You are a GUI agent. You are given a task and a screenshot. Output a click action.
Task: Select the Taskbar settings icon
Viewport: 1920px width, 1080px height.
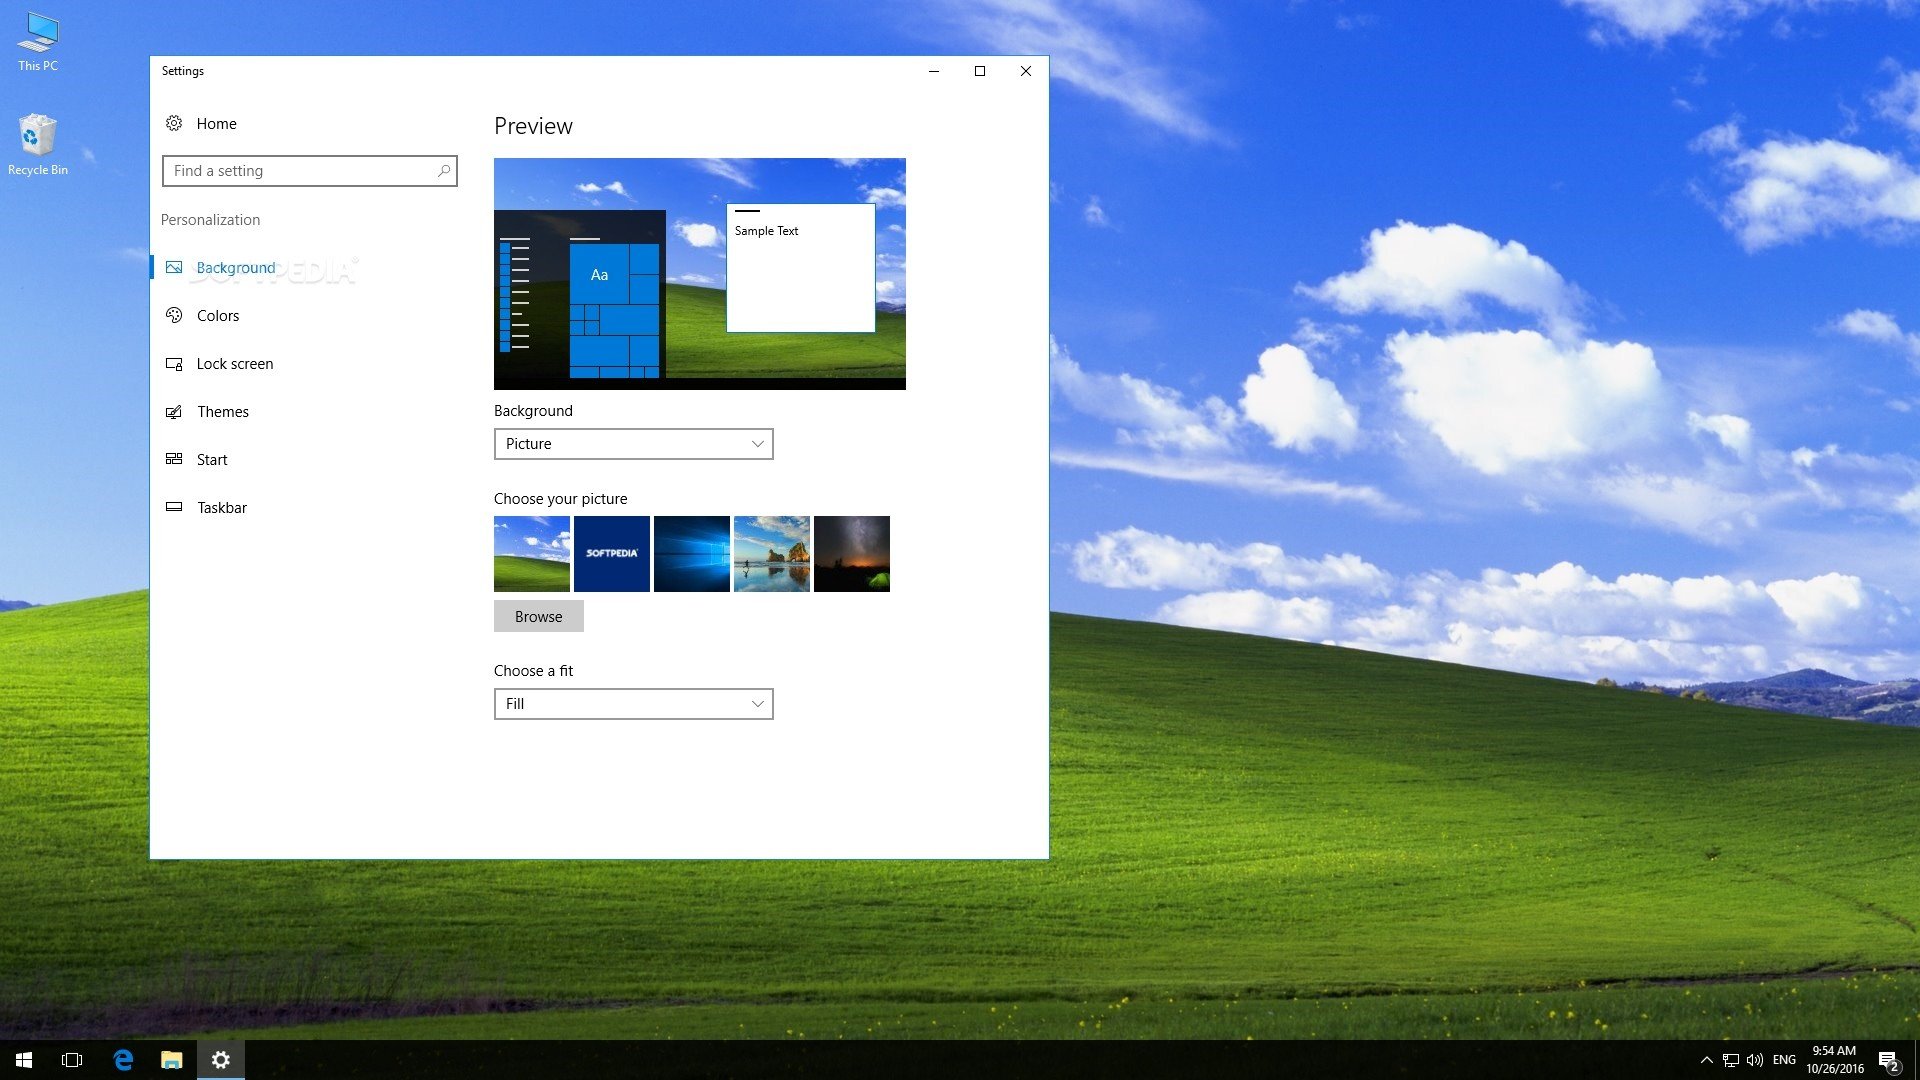pyautogui.click(x=174, y=507)
